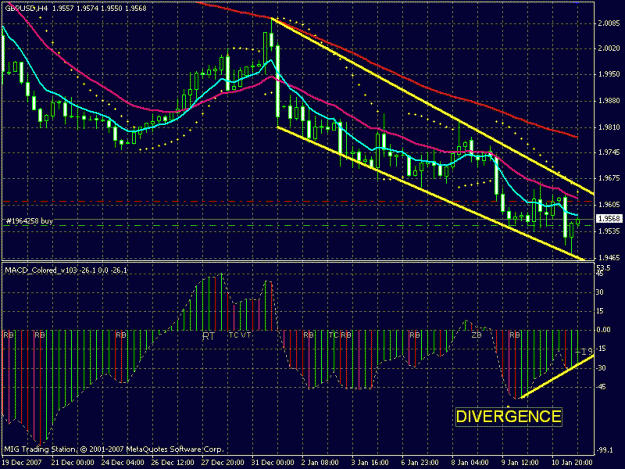Click the 1.9880 price axis label
This screenshot has height=469, width=625.
(x=609, y=101)
